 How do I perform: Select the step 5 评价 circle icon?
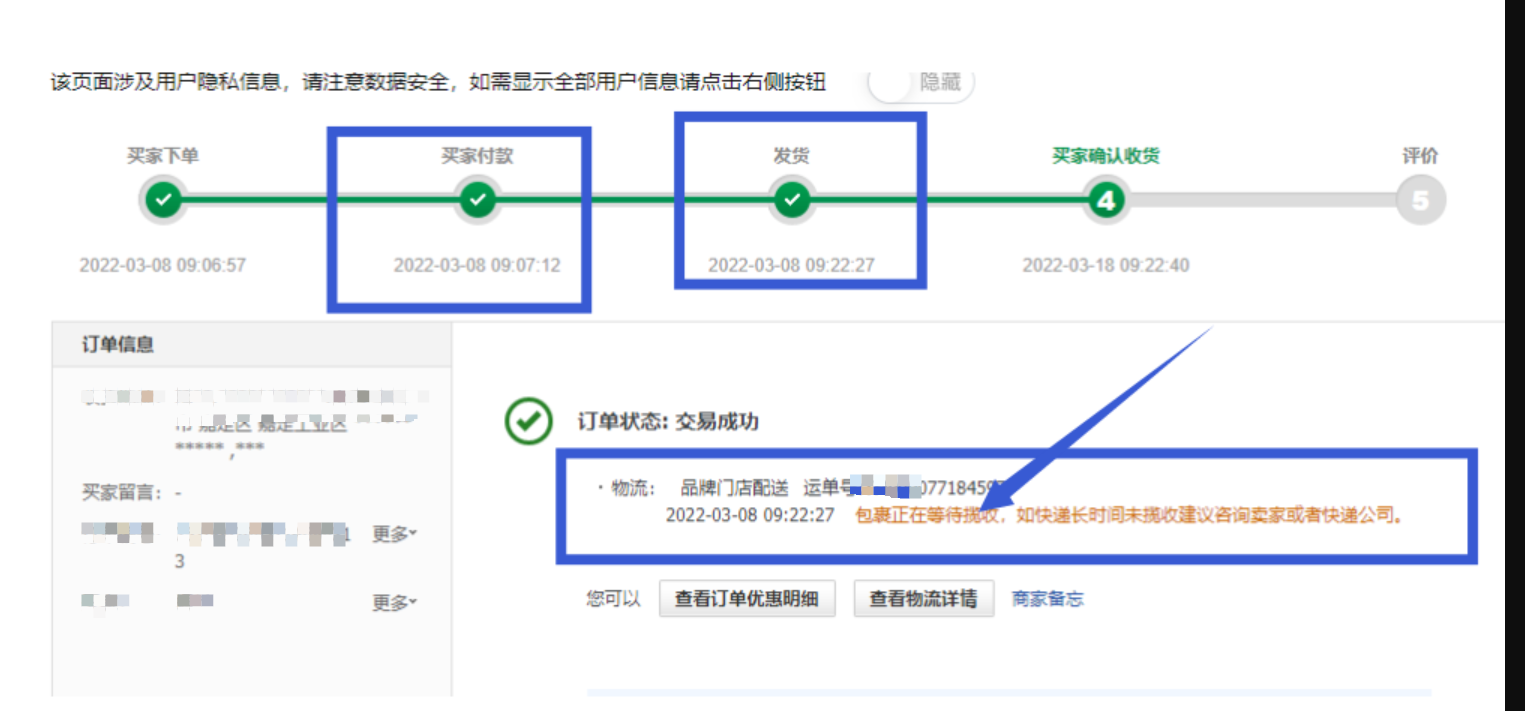[1420, 201]
